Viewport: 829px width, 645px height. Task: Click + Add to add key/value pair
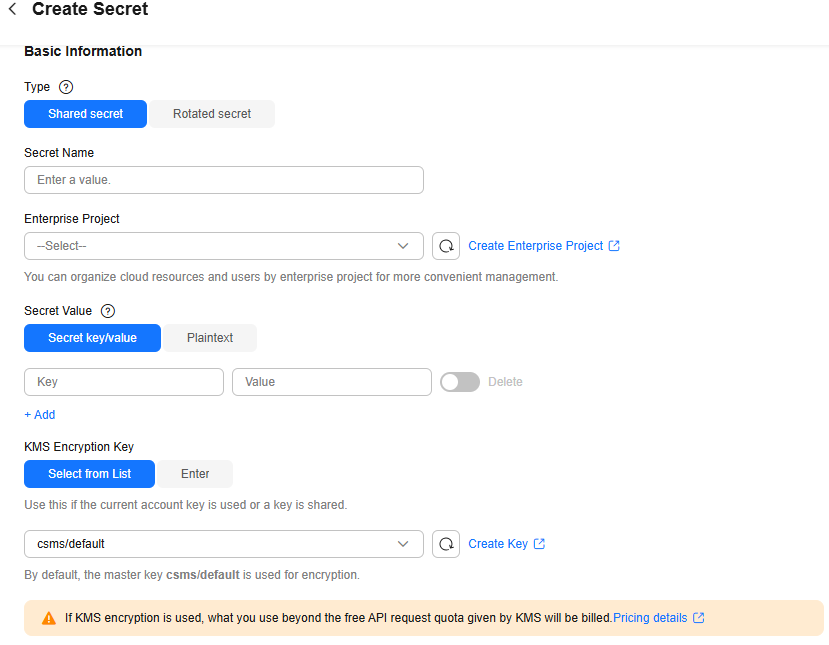40,415
